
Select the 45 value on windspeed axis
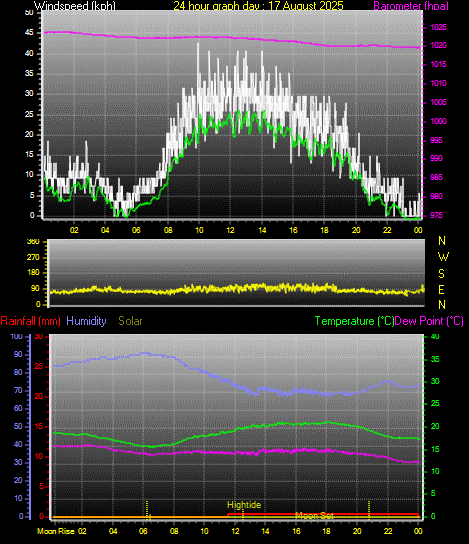point(29,33)
